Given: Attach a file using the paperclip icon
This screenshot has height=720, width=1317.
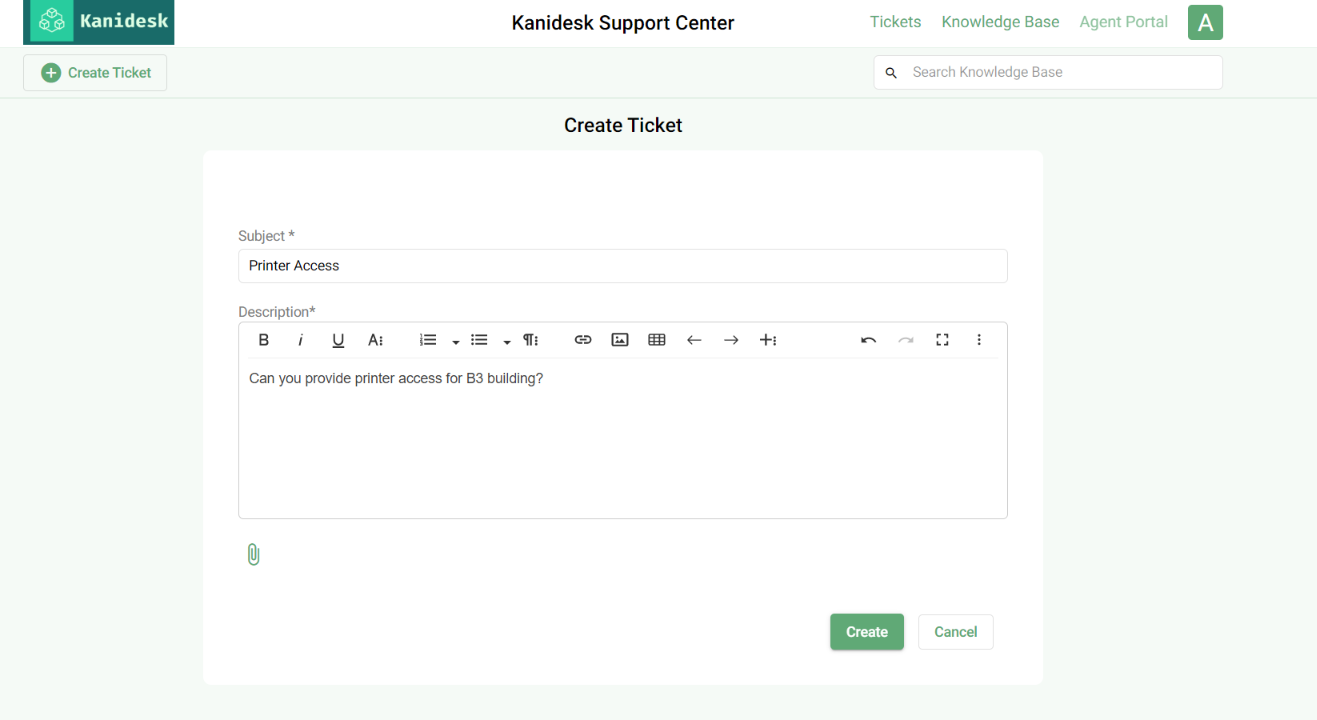Looking at the screenshot, I should pos(253,553).
